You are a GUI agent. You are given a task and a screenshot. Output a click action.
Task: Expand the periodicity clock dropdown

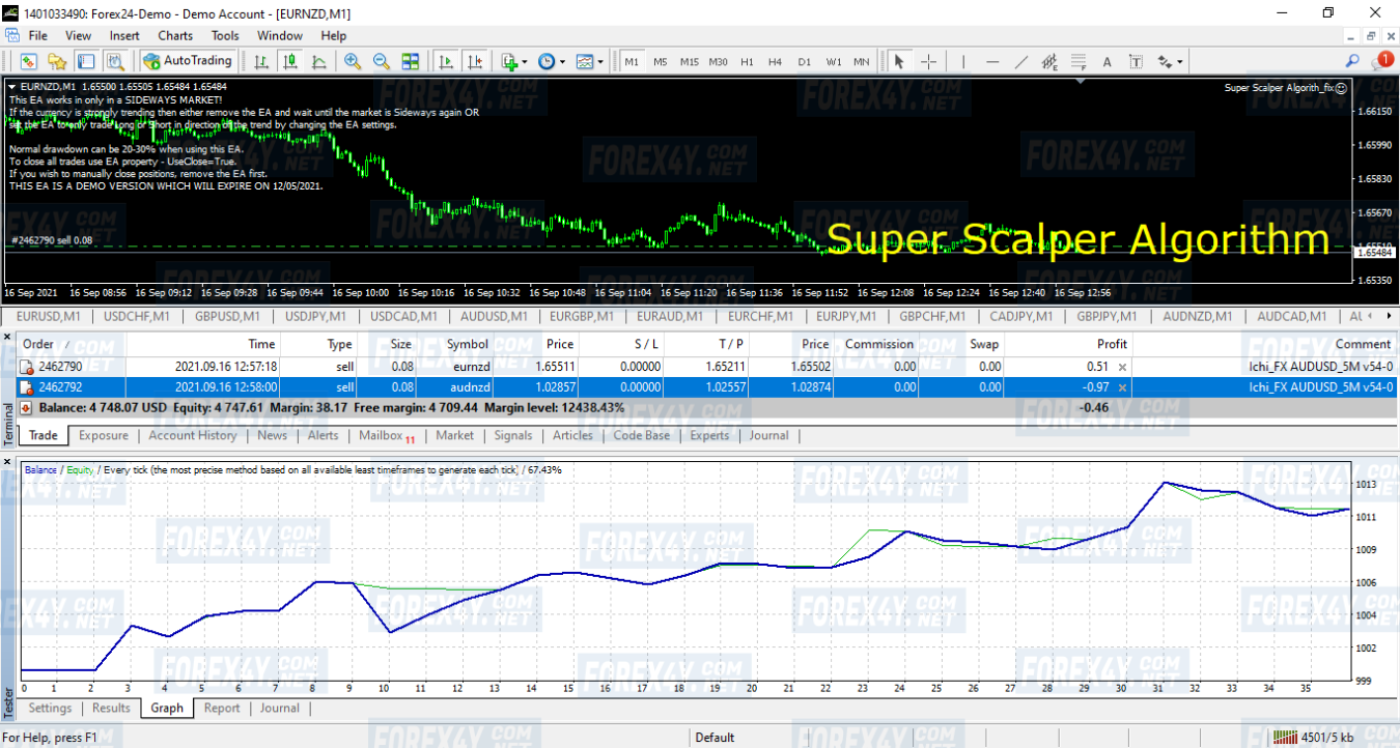562,62
